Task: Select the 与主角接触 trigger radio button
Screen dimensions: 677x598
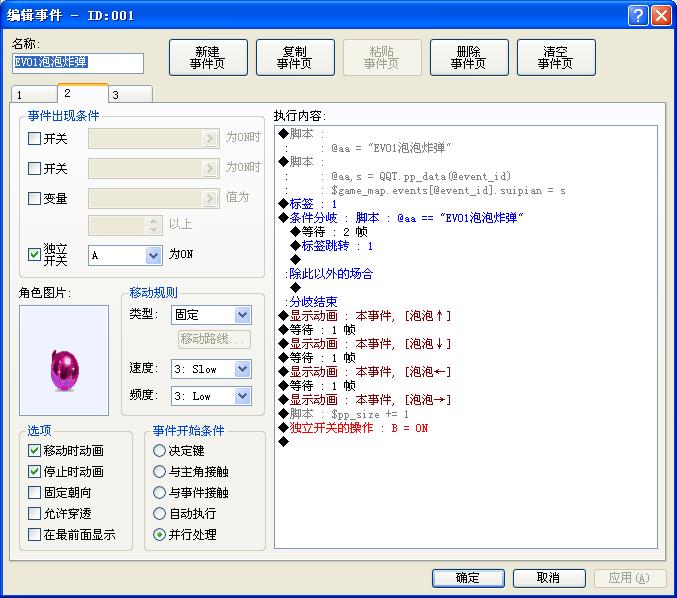Action: (x=159, y=471)
